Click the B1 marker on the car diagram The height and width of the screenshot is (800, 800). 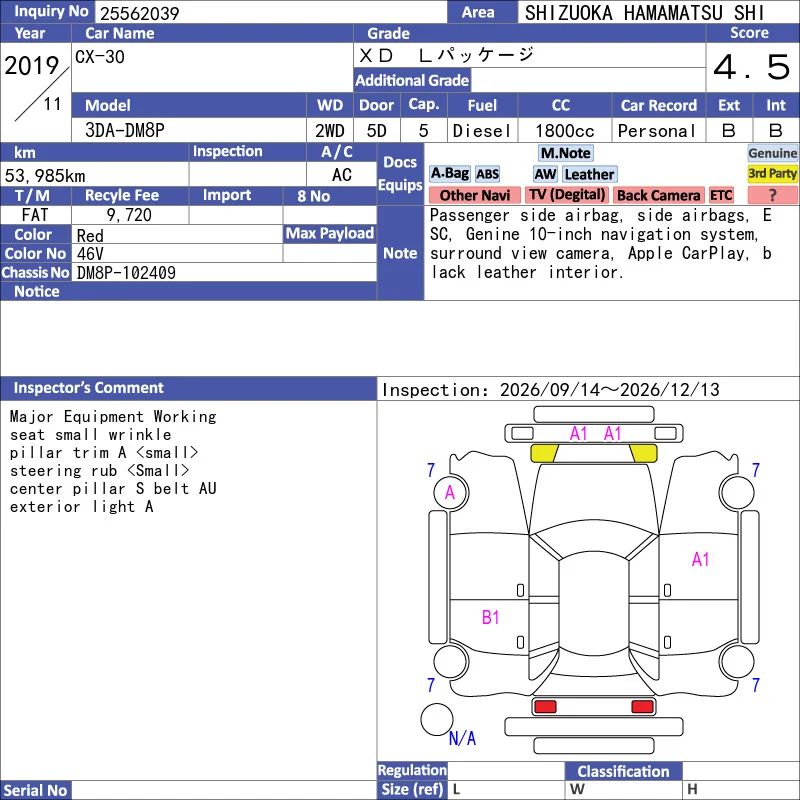point(490,618)
